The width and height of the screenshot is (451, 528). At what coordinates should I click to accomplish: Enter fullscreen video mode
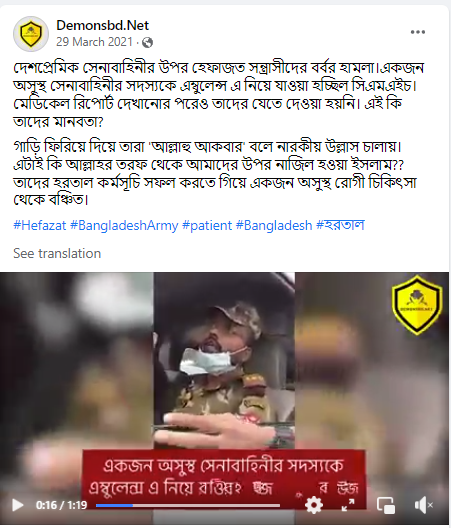[348, 505]
